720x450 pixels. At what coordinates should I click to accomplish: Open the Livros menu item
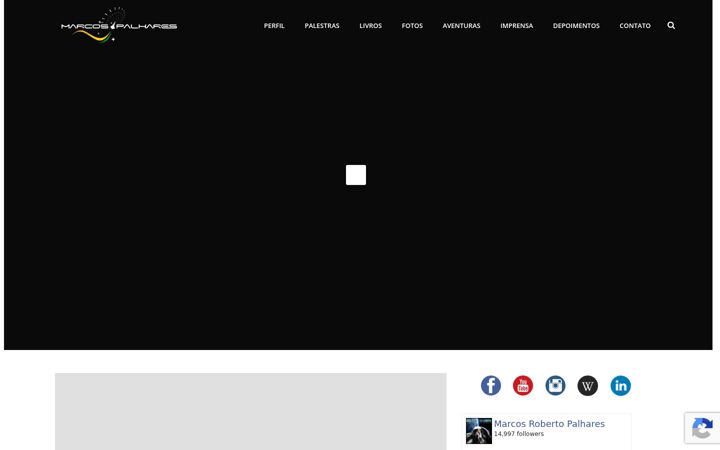point(371,26)
